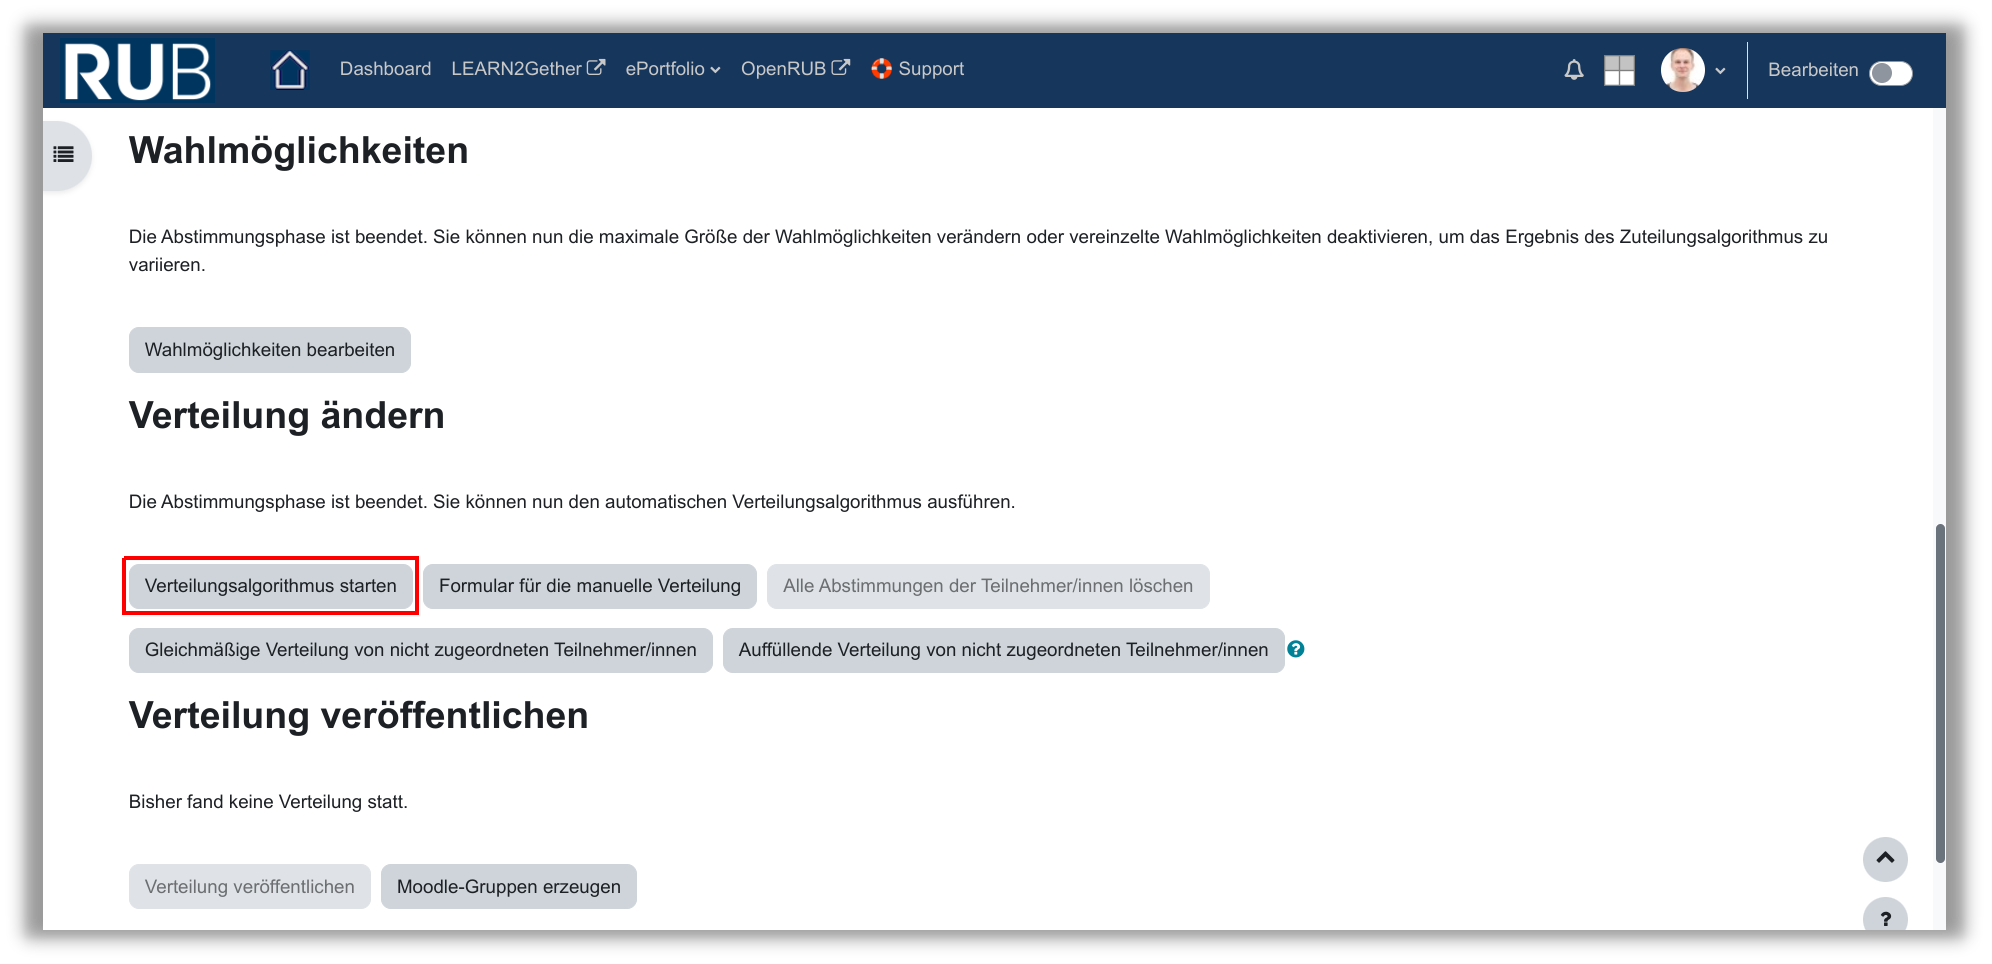Open the Dashboard menu item
Image resolution: width=1992 pixels, height=964 pixels.
coord(385,69)
